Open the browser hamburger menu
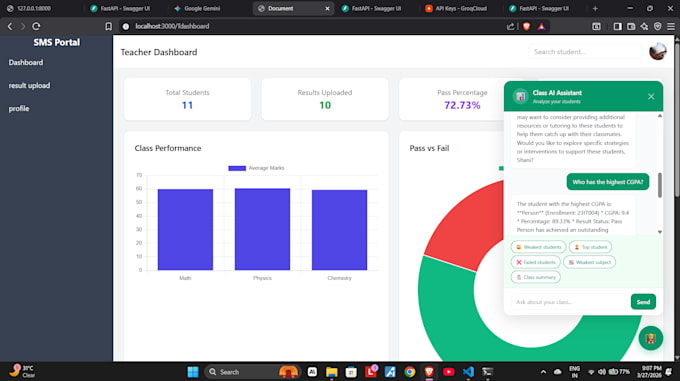The image size is (680, 381). coord(671,26)
